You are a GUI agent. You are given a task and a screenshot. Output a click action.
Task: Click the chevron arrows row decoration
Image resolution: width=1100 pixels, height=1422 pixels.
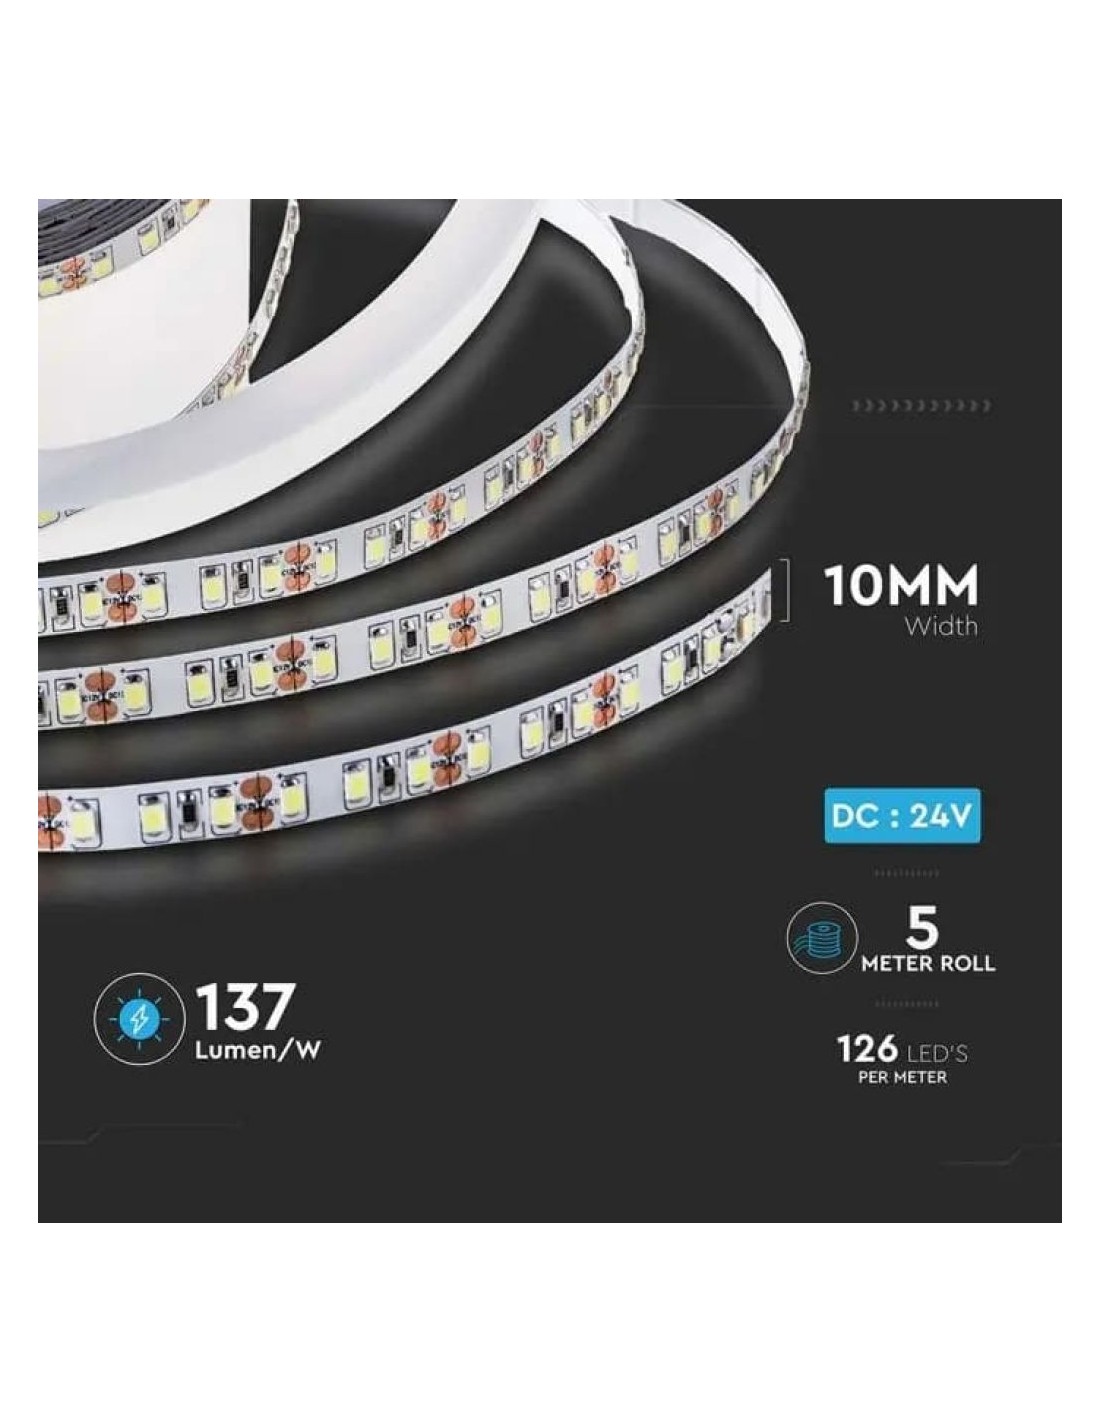pos(921,406)
